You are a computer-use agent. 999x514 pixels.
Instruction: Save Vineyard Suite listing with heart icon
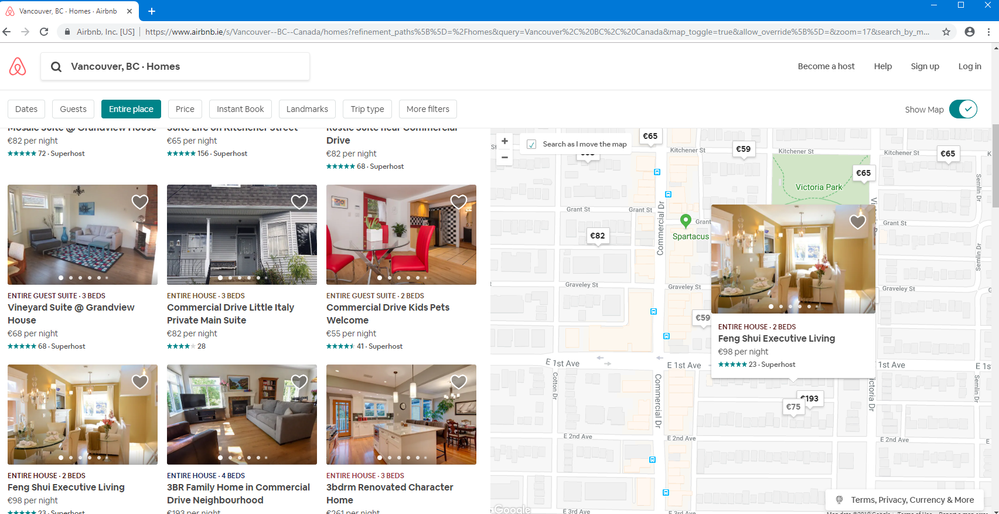[140, 202]
